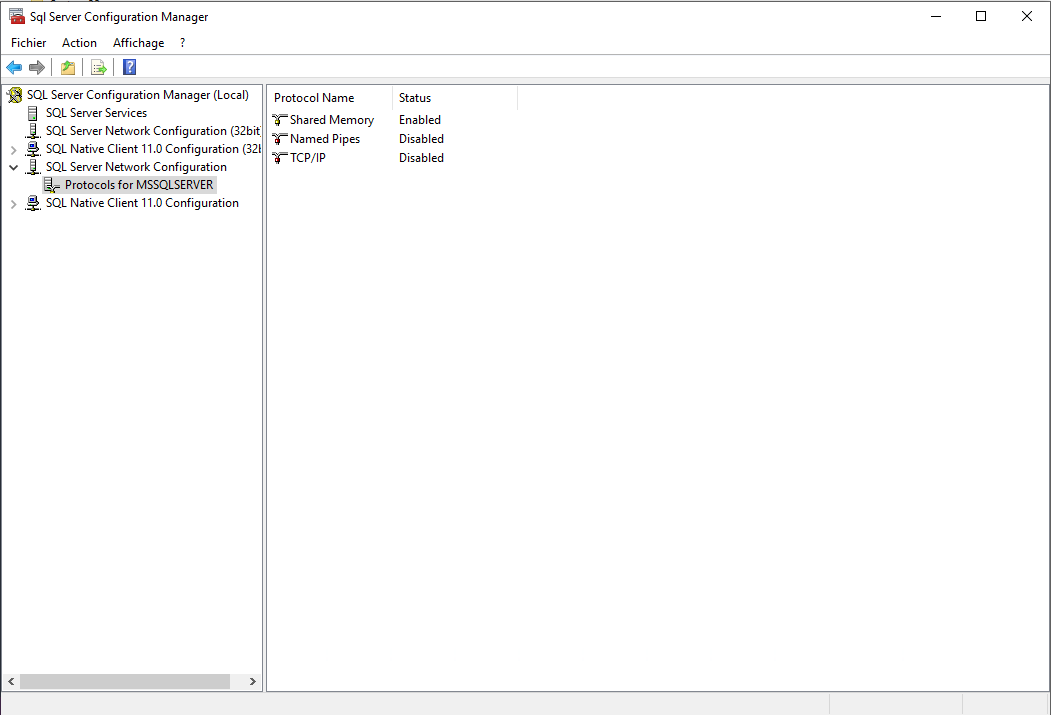Viewport: 1051px width, 715px height.
Task: Open Help via blue question mark icon
Action: point(129,67)
